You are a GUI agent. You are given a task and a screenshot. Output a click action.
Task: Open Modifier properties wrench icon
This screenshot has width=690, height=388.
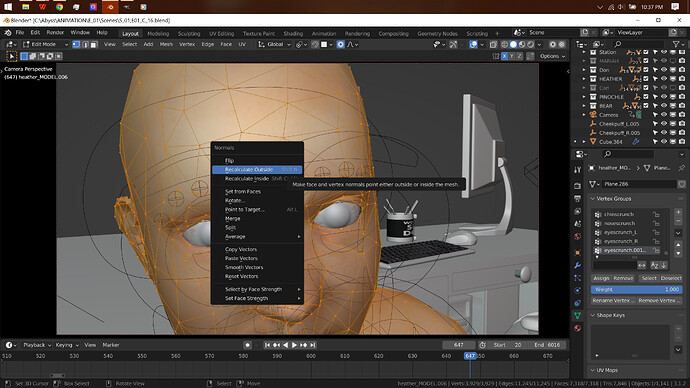[x=577, y=265]
